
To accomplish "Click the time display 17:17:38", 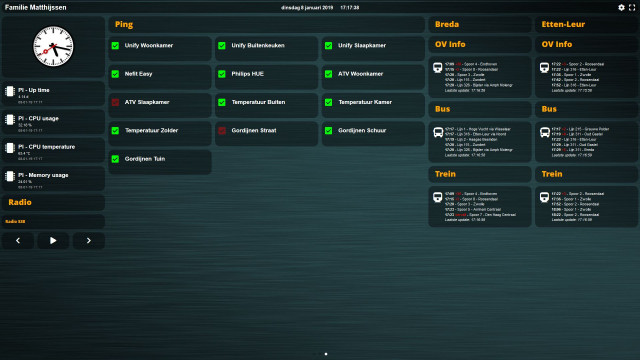I will [350, 7].
